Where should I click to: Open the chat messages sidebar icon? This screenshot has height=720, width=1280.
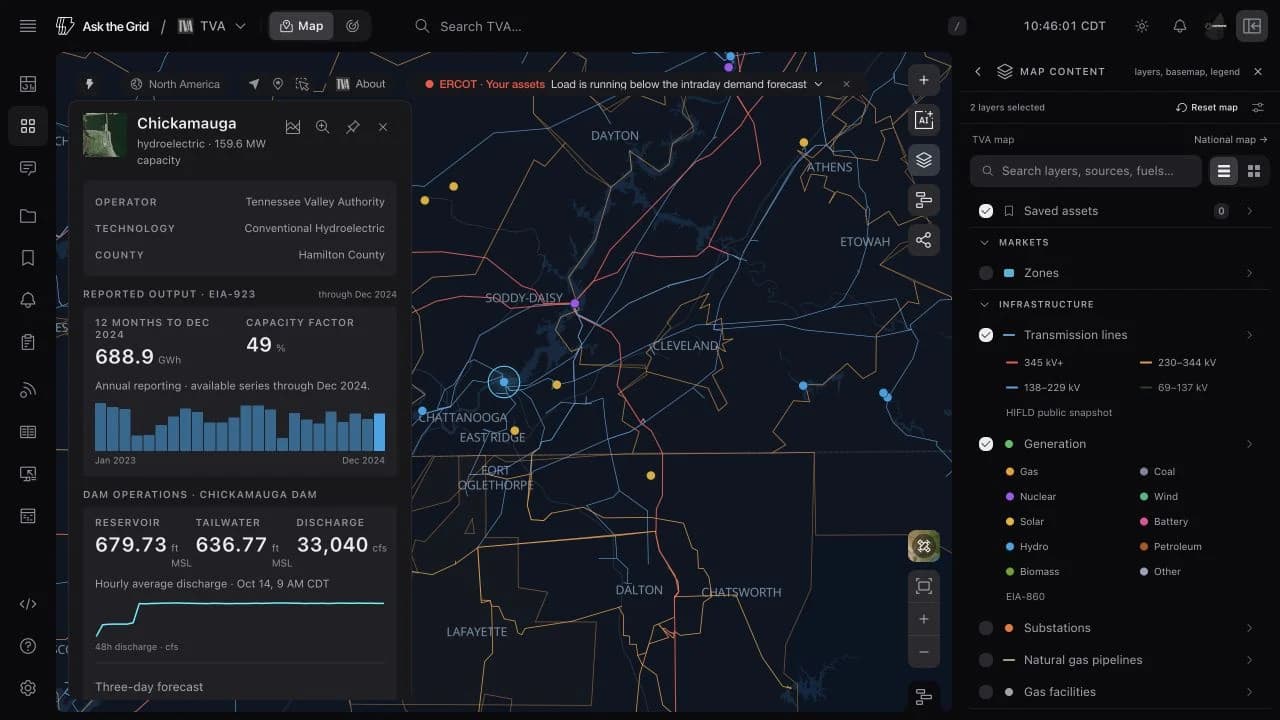coord(28,168)
